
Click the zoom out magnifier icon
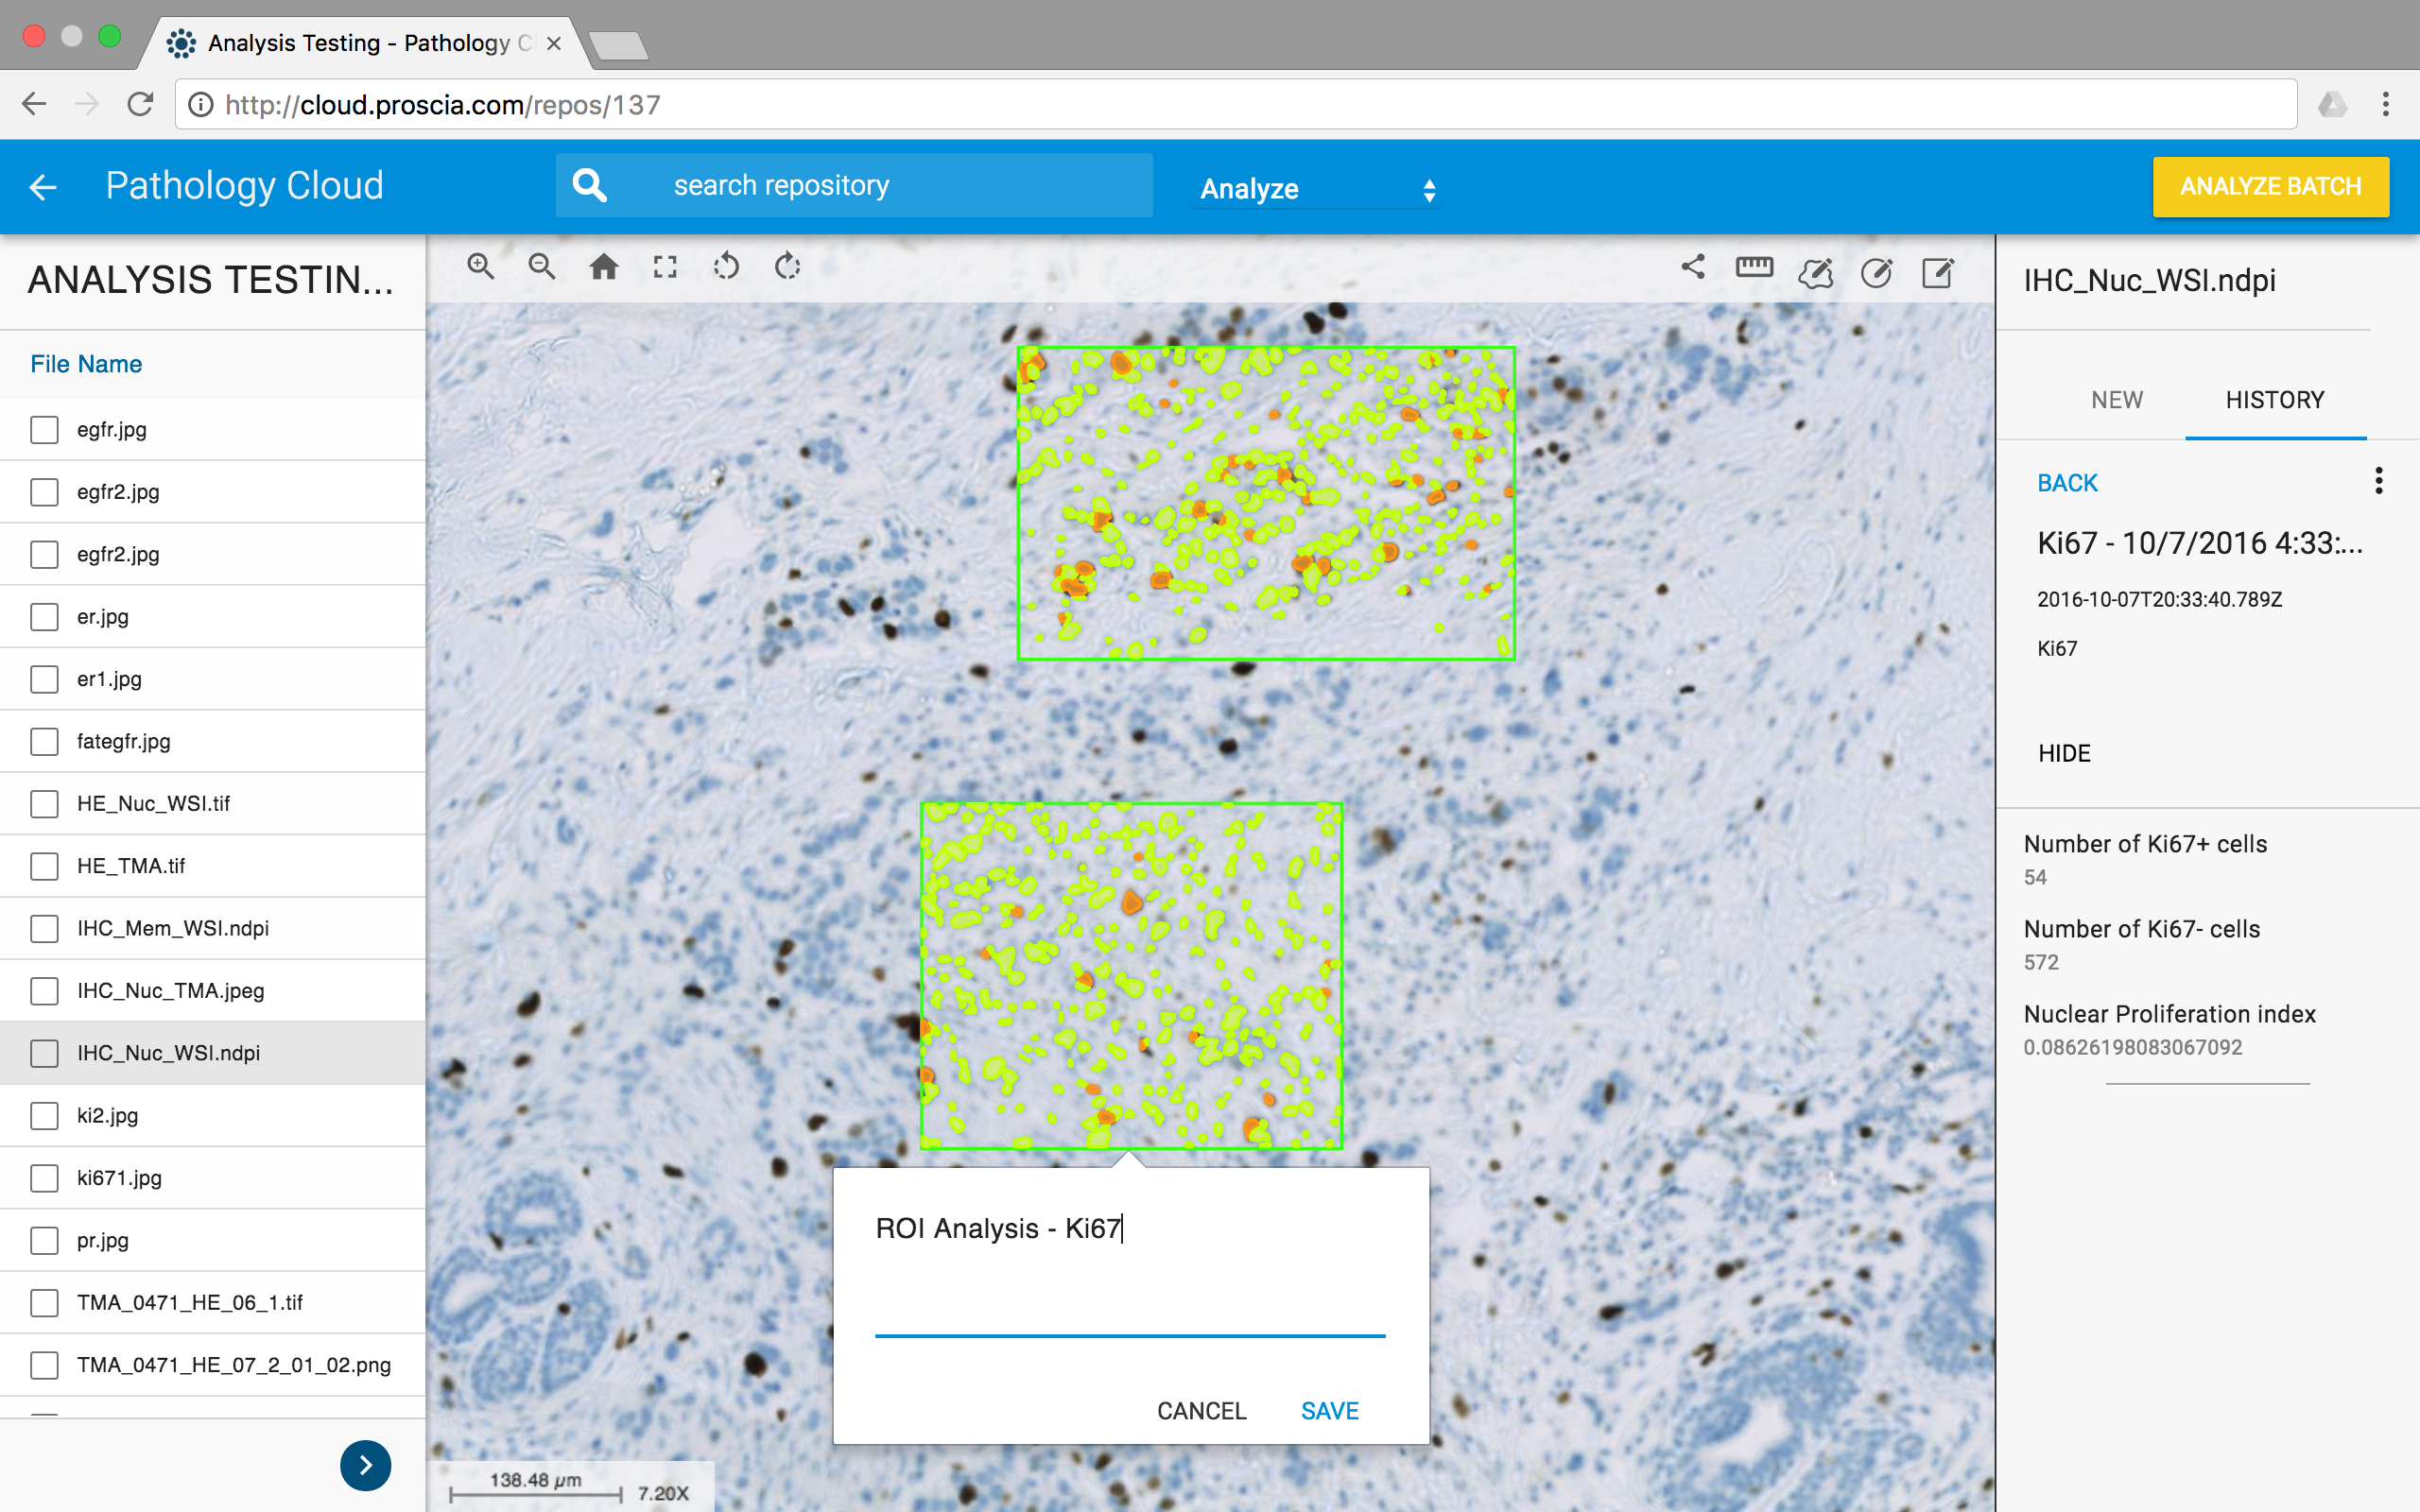click(542, 267)
